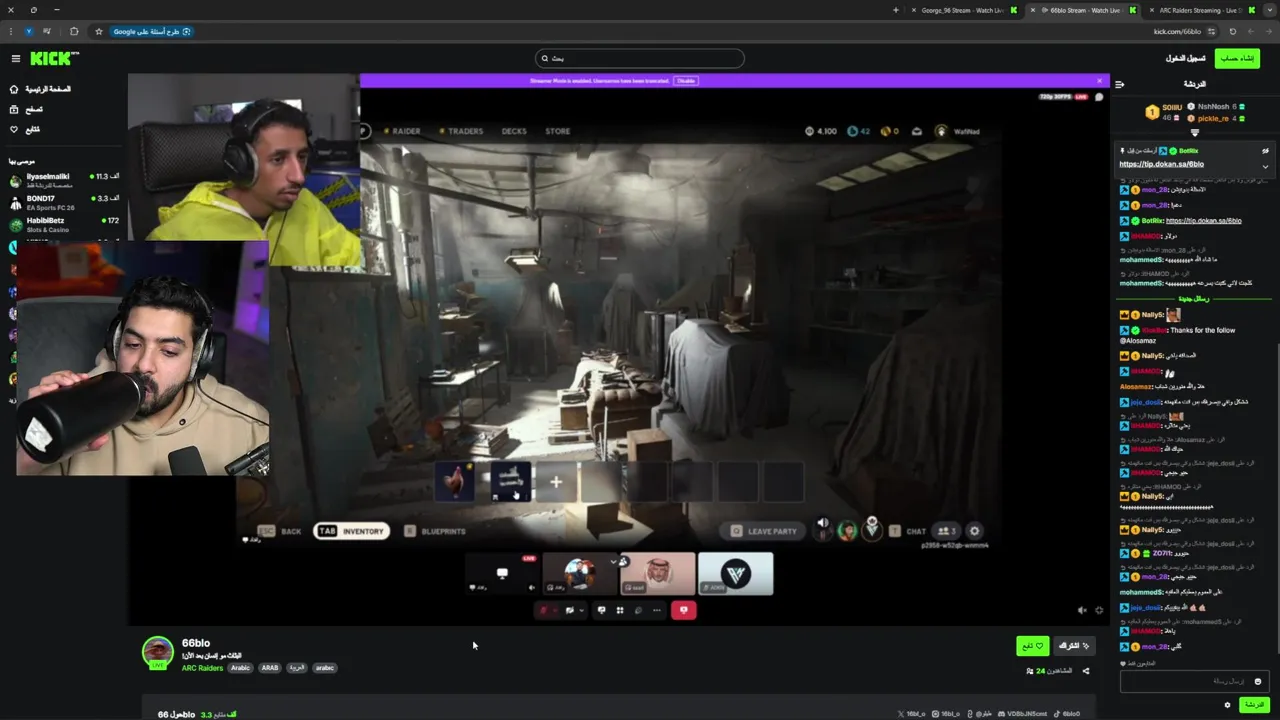The width and height of the screenshot is (1280, 720).
Task: Open chat settings gear icon
Action: [x=1227, y=705]
